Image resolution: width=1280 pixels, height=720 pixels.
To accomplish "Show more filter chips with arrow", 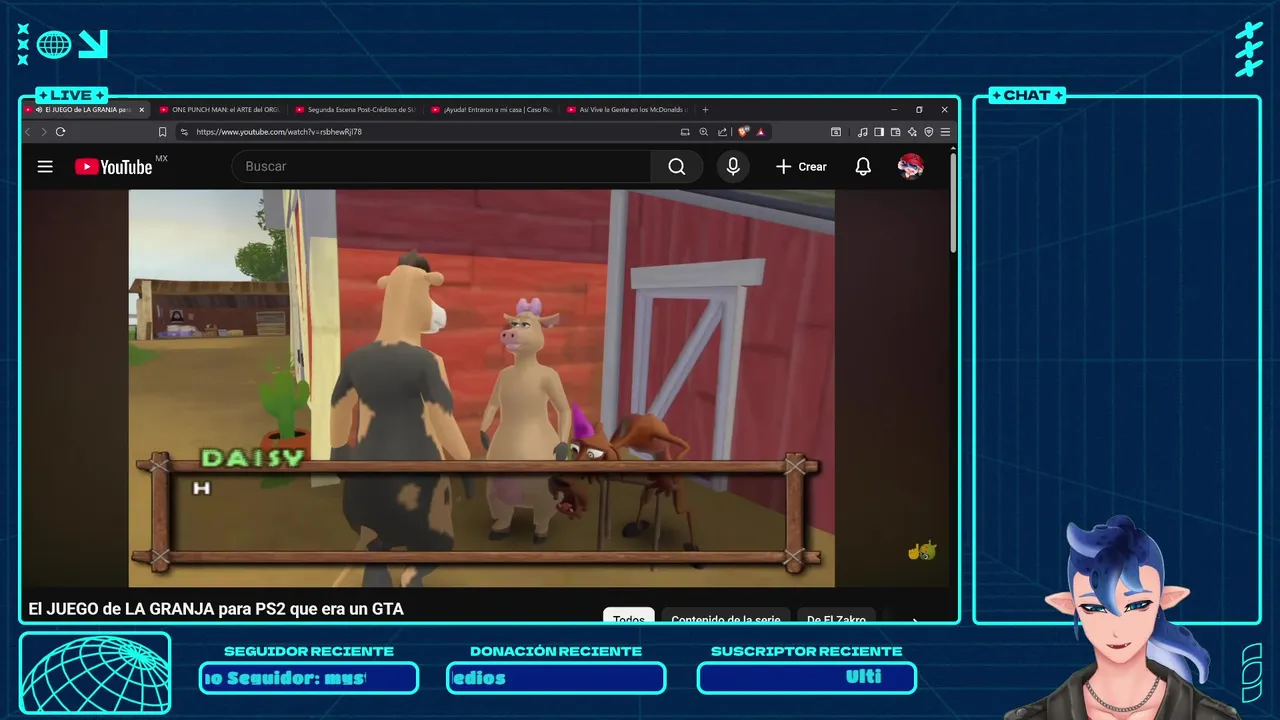I will click(x=914, y=619).
